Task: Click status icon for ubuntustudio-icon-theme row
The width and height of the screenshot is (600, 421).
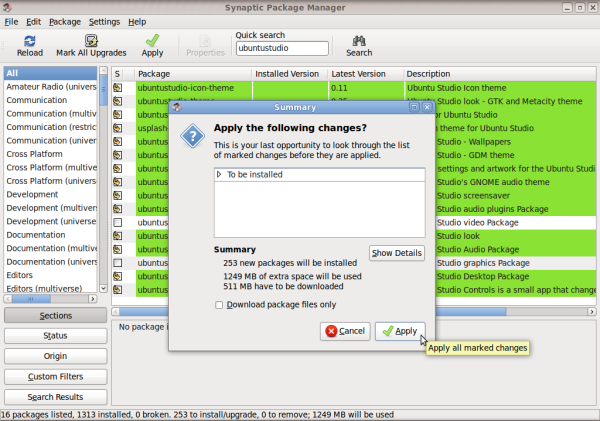Action: pyautogui.click(x=117, y=88)
